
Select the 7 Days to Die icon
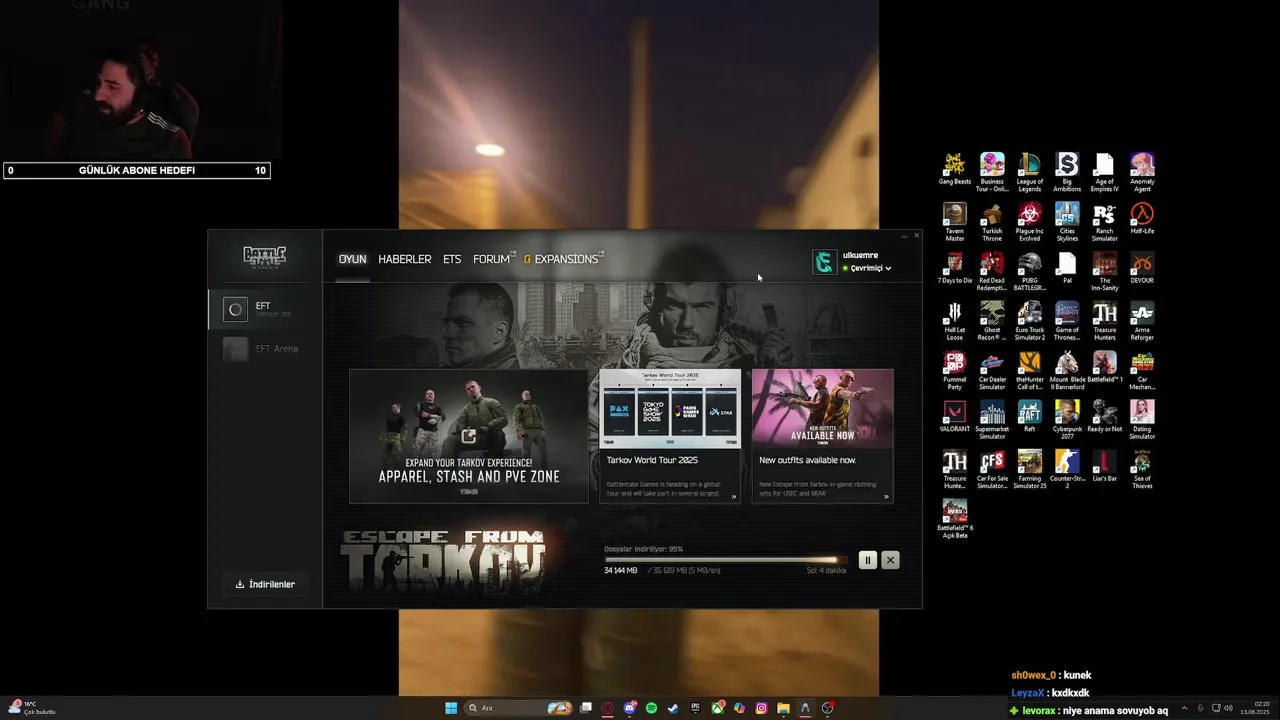coord(955,268)
